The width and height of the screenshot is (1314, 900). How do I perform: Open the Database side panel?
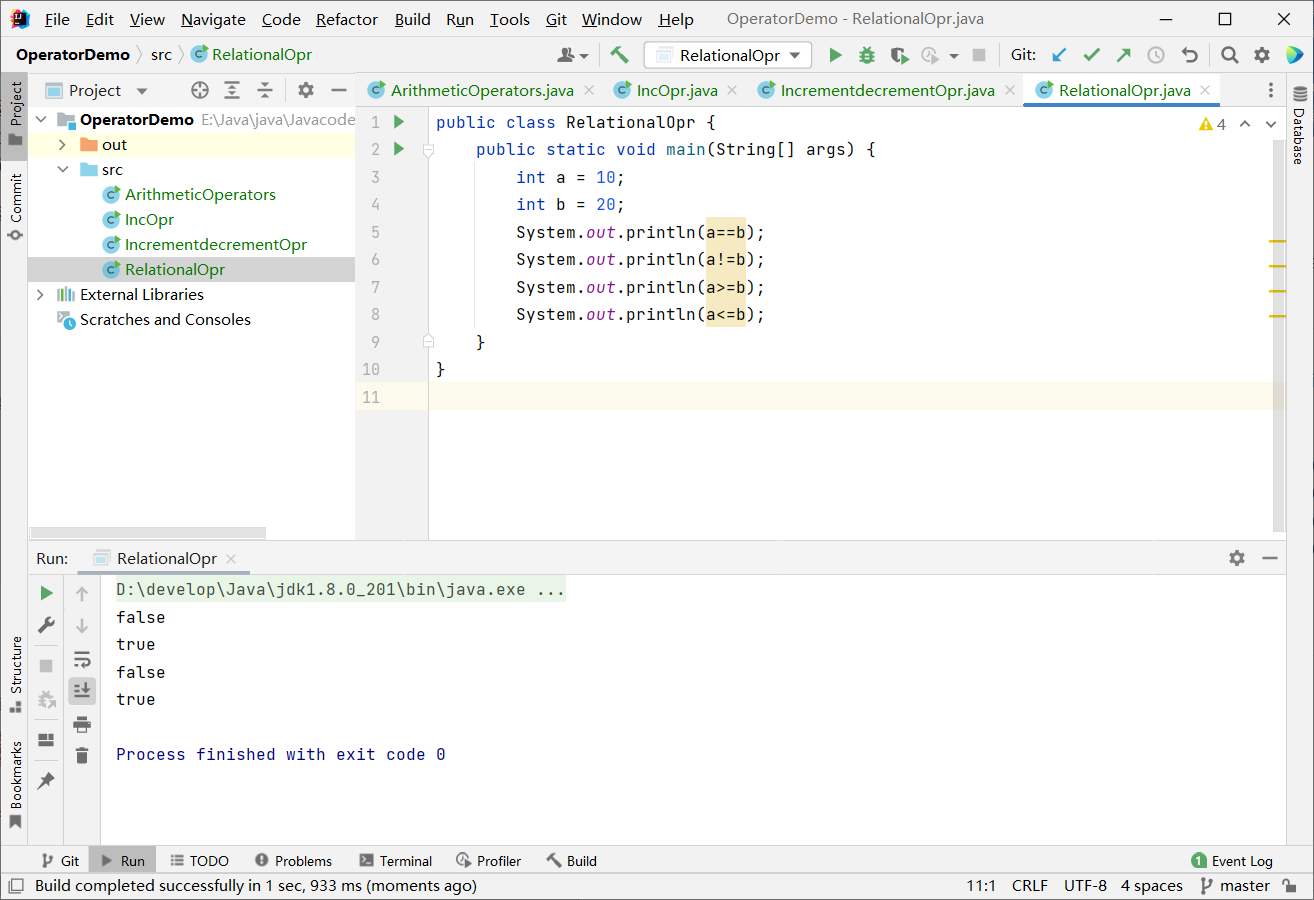click(x=1299, y=125)
